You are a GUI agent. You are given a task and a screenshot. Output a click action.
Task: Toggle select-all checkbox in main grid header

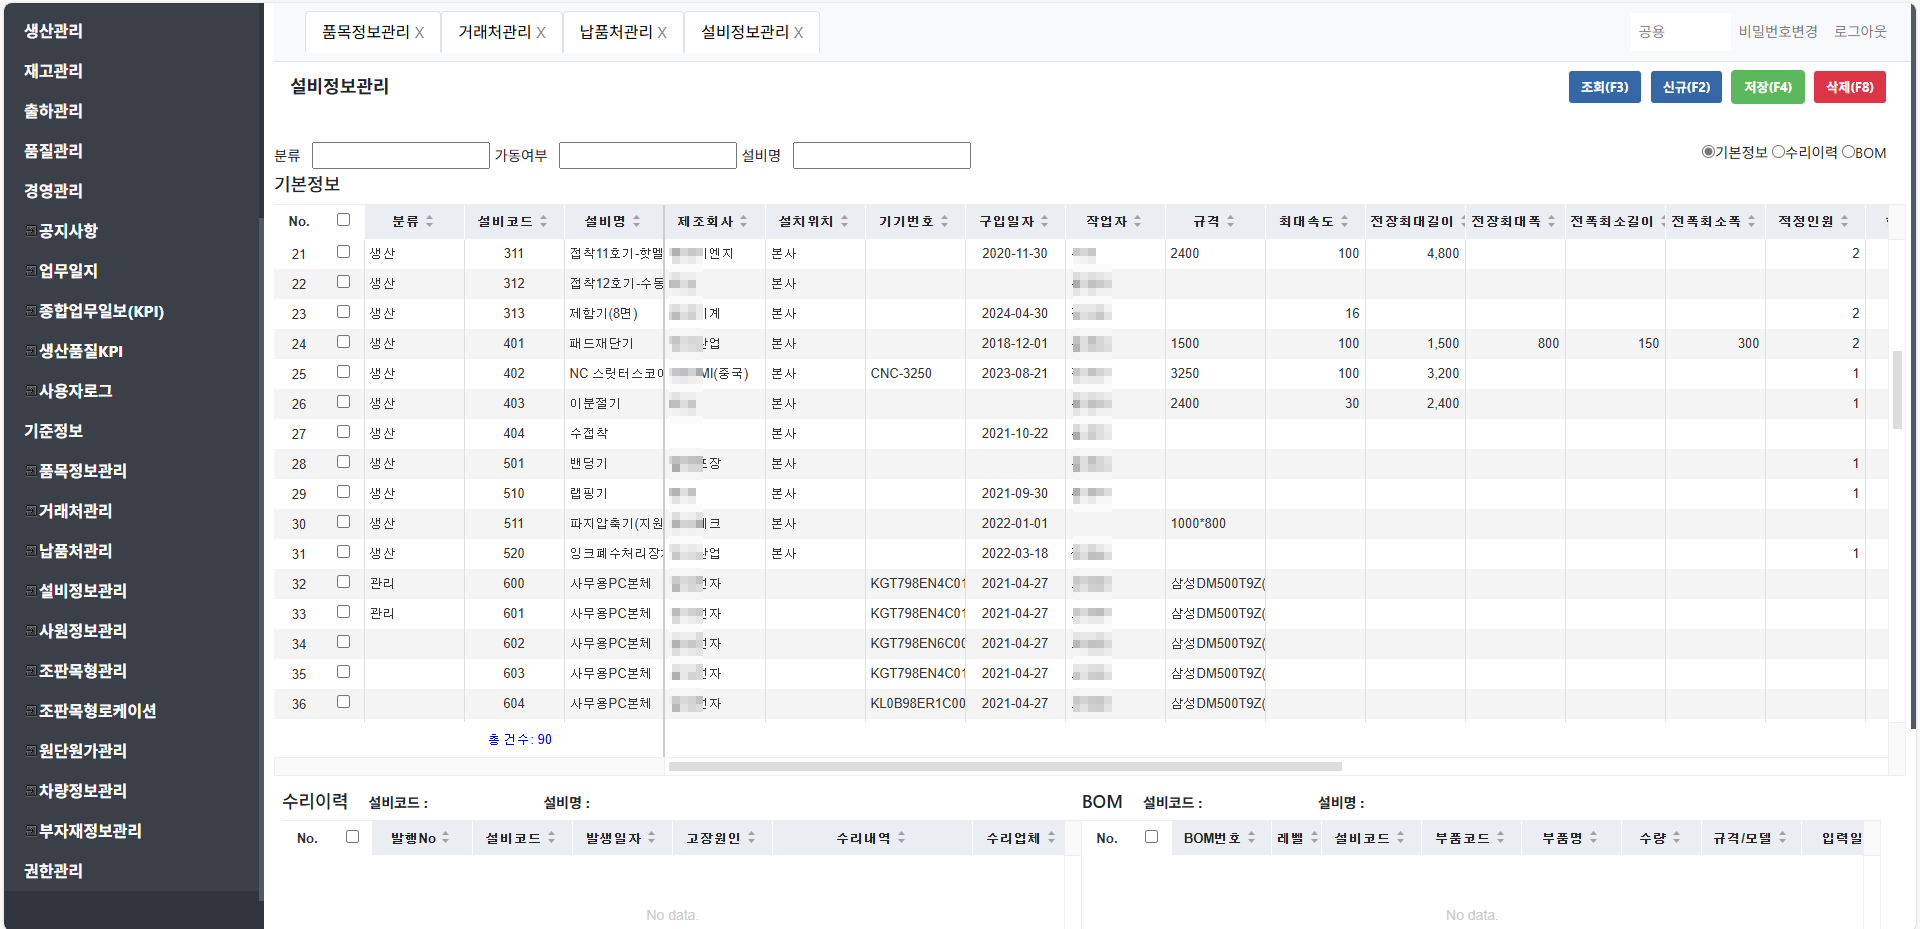coord(343,220)
